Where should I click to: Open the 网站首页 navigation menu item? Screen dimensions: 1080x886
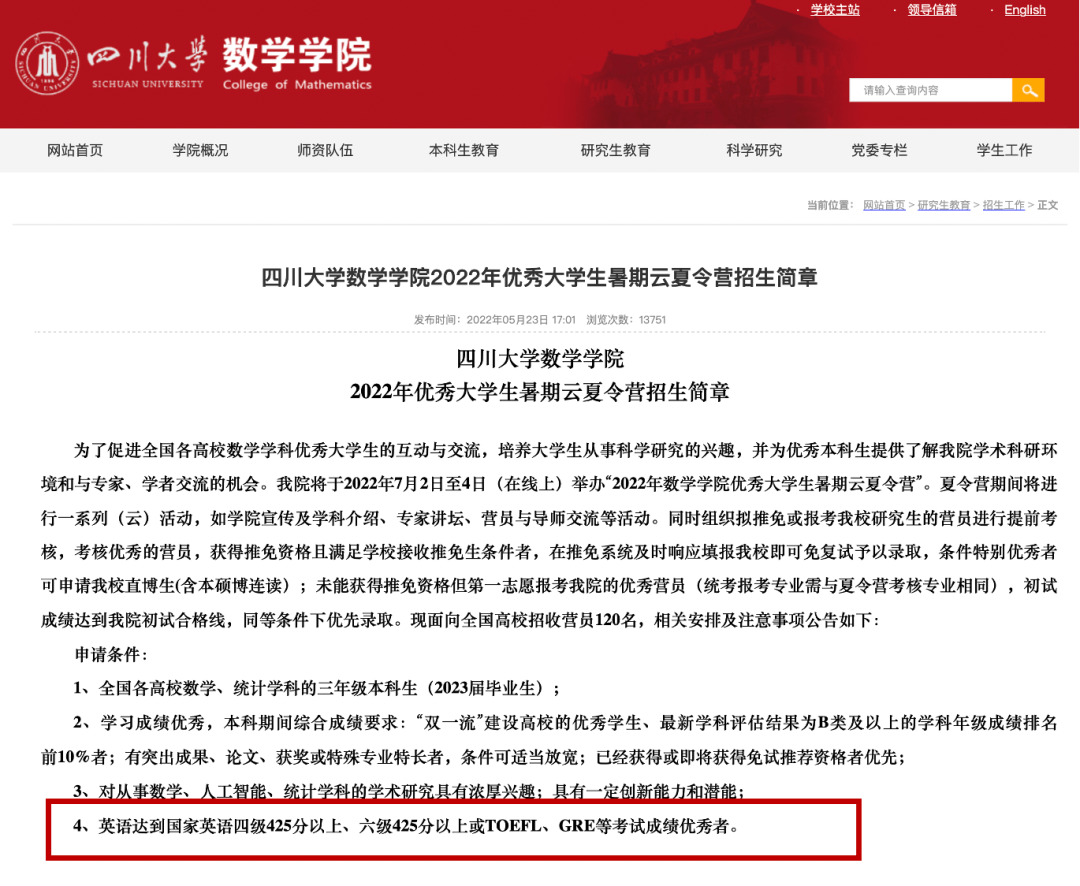[x=75, y=150]
